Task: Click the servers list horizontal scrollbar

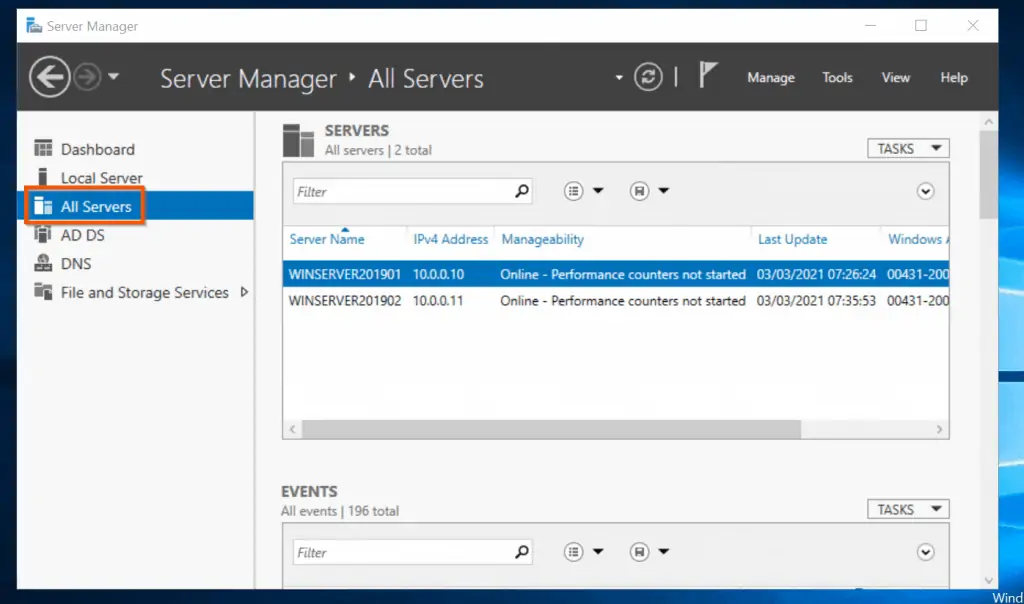Action: pyautogui.click(x=551, y=429)
